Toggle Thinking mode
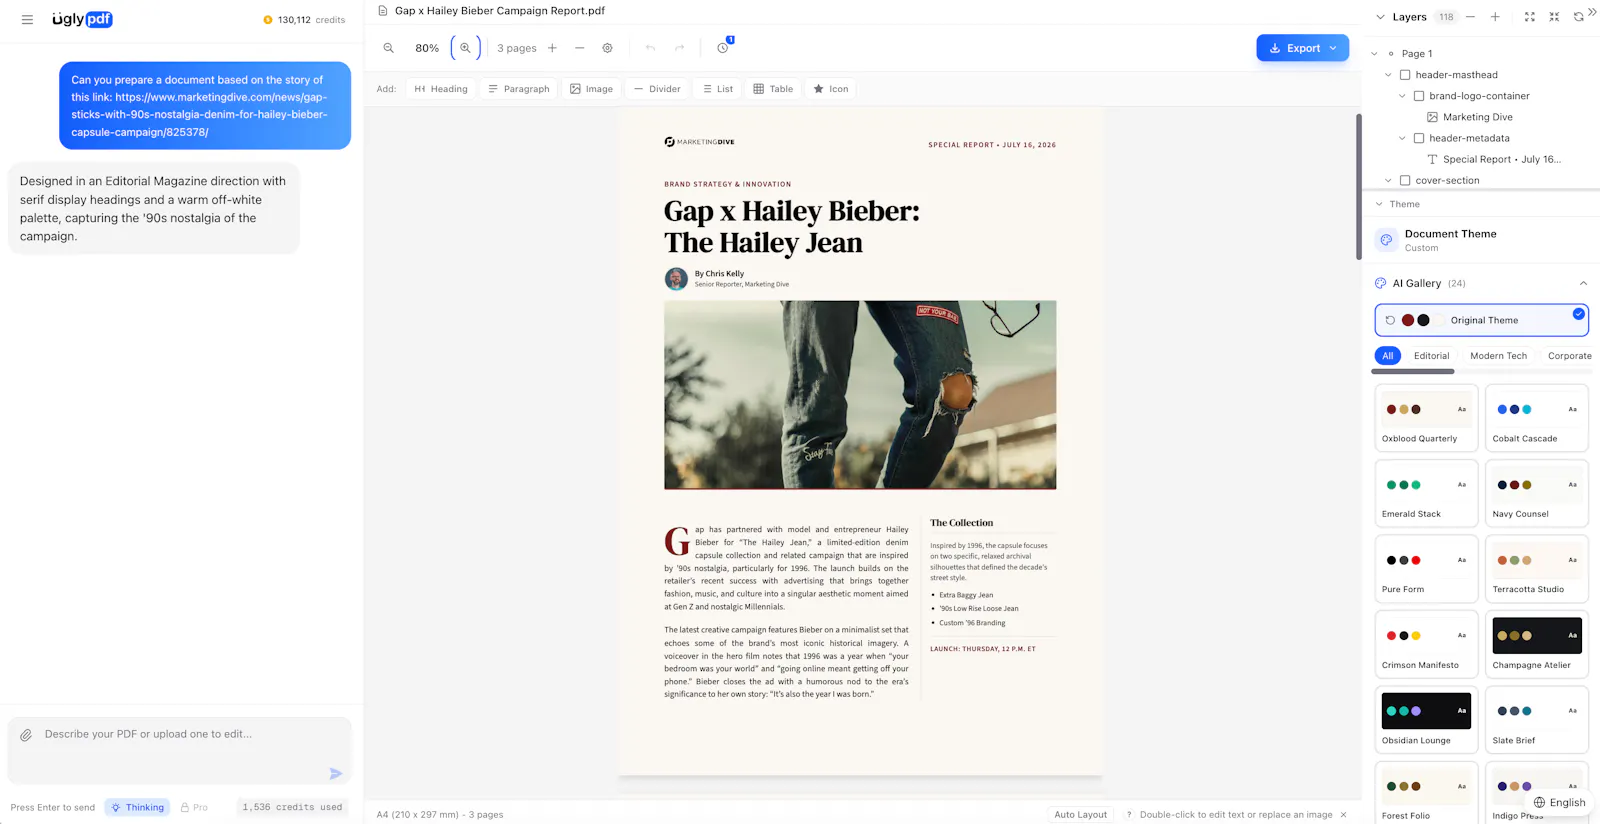This screenshot has width=1600, height=824. tap(137, 807)
